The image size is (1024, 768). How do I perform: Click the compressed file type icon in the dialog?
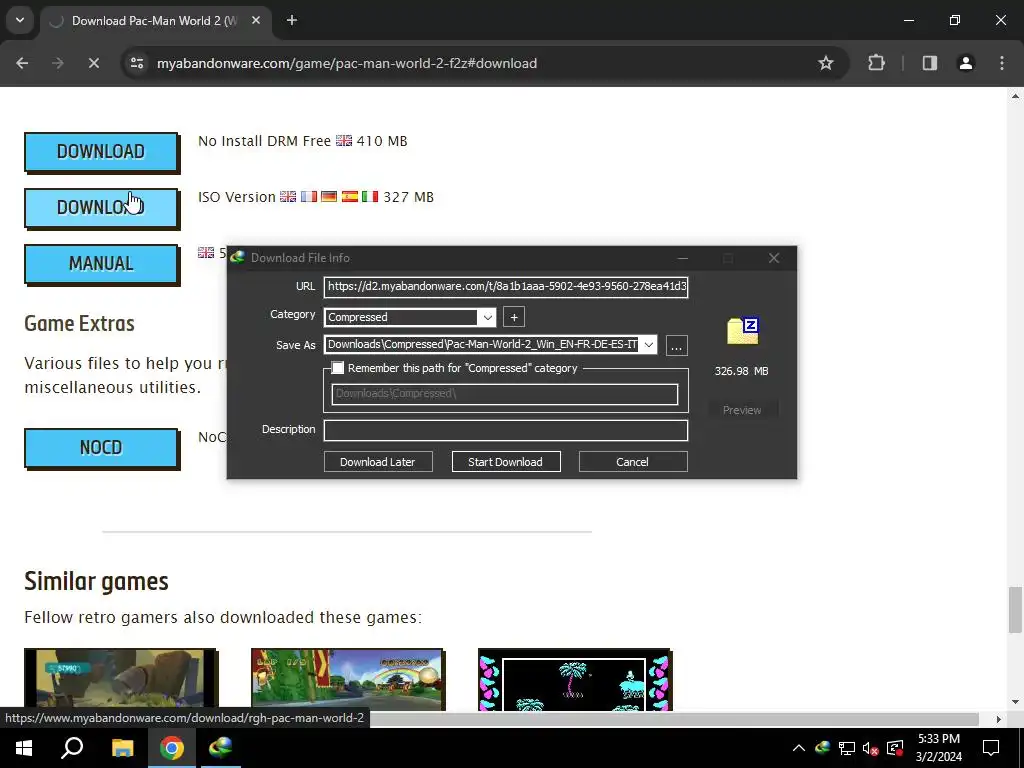tap(743, 331)
